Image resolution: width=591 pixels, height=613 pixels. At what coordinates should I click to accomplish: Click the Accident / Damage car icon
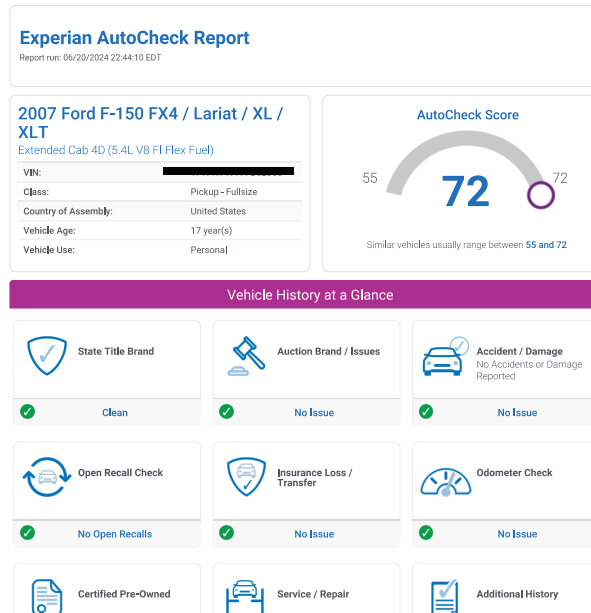tap(446, 356)
